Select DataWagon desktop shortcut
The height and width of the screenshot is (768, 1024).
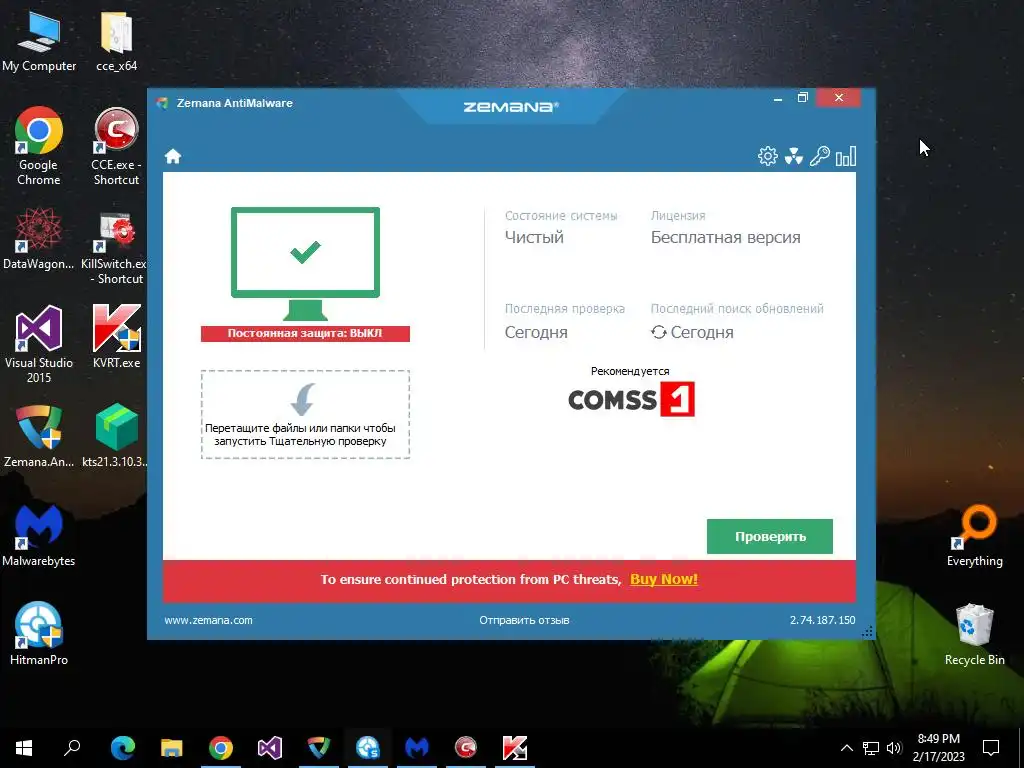click(39, 238)
